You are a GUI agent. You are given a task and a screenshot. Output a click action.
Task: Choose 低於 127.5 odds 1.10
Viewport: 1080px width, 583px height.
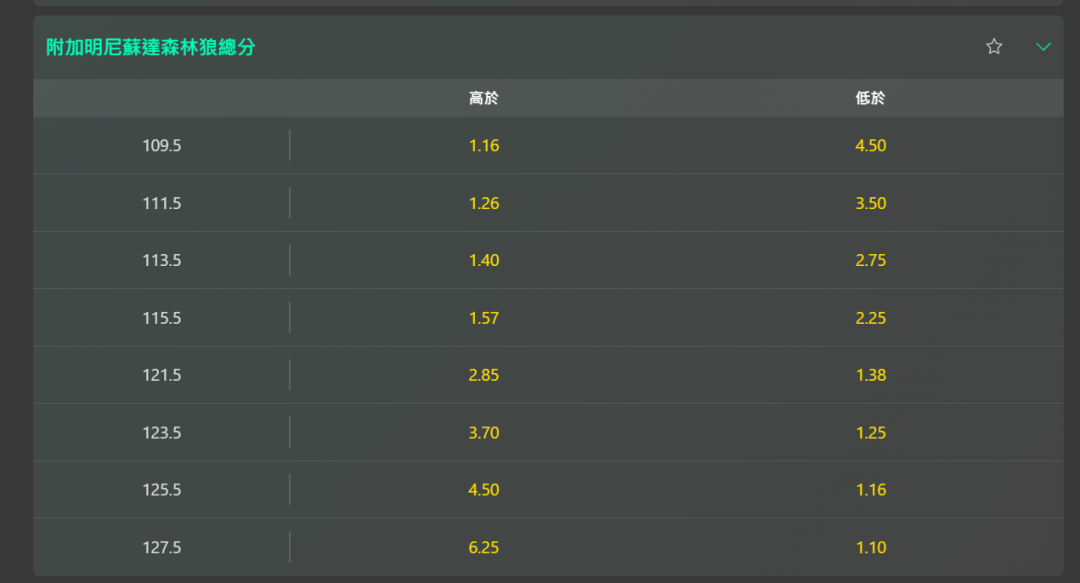[x=870, y=548]
